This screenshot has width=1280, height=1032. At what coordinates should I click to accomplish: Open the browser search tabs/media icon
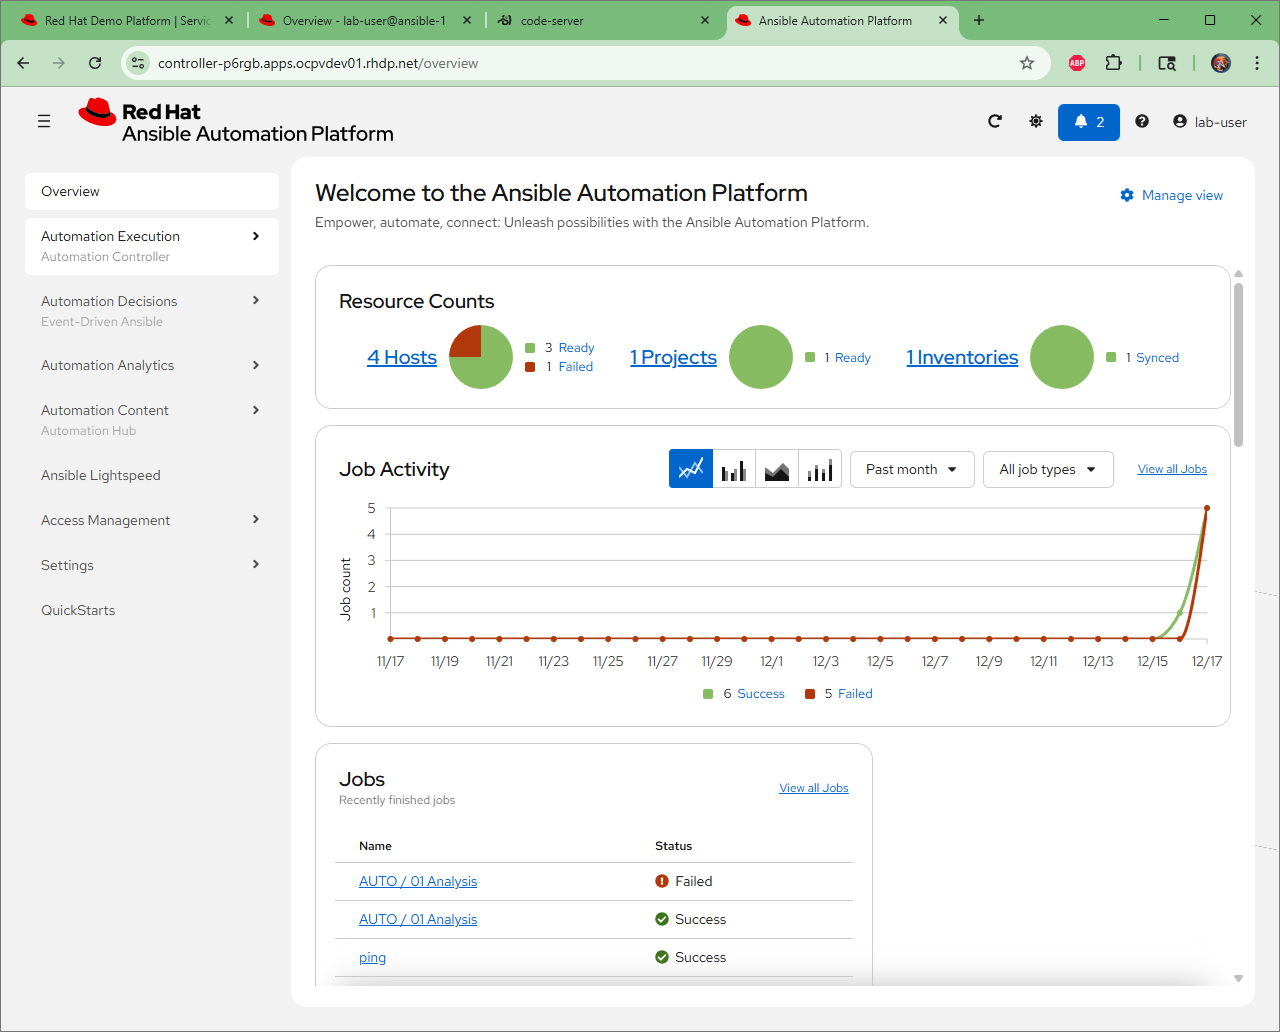pos(1167,63)
